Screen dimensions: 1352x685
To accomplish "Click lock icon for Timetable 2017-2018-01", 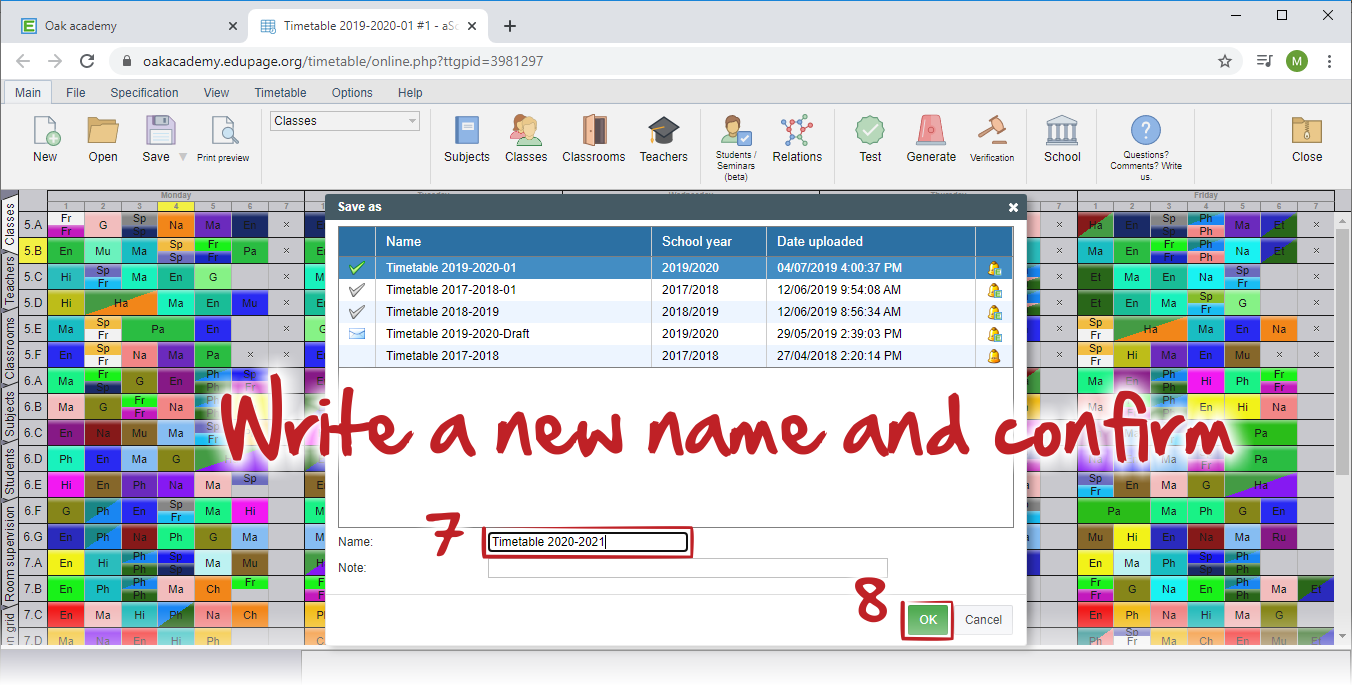I will click(x=994, y=290).
